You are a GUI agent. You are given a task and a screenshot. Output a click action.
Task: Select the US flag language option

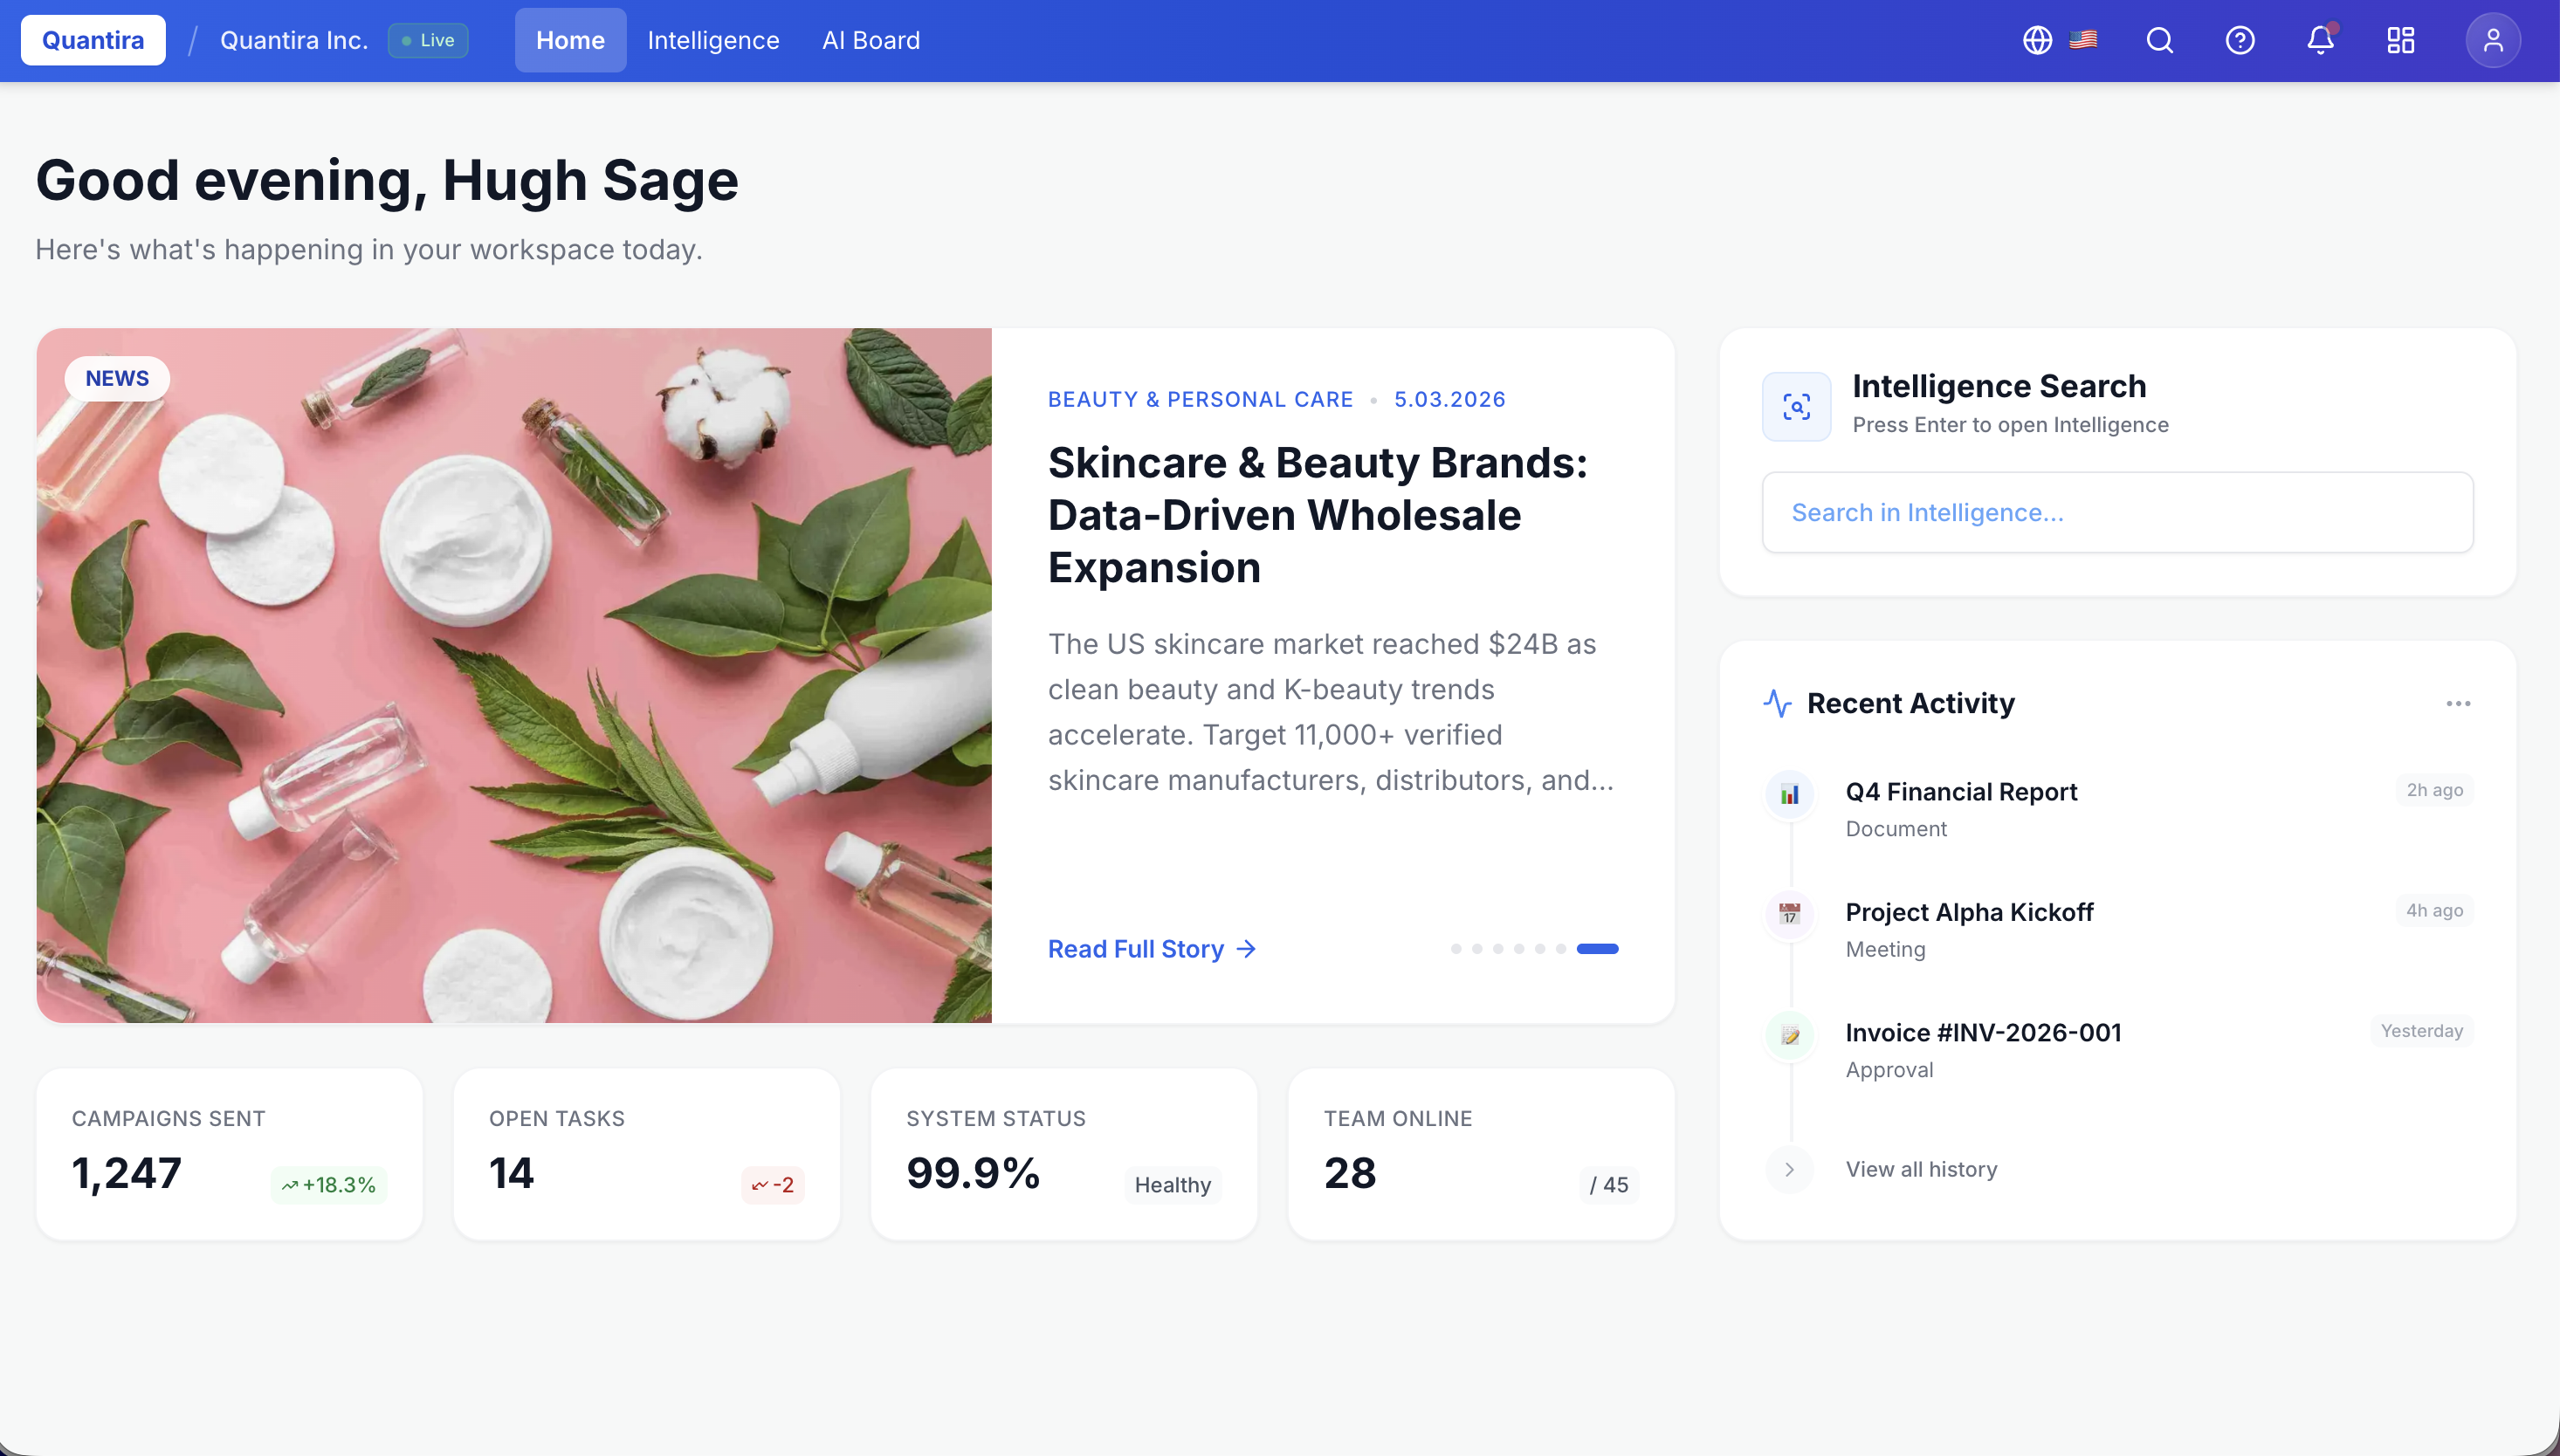2085,40
